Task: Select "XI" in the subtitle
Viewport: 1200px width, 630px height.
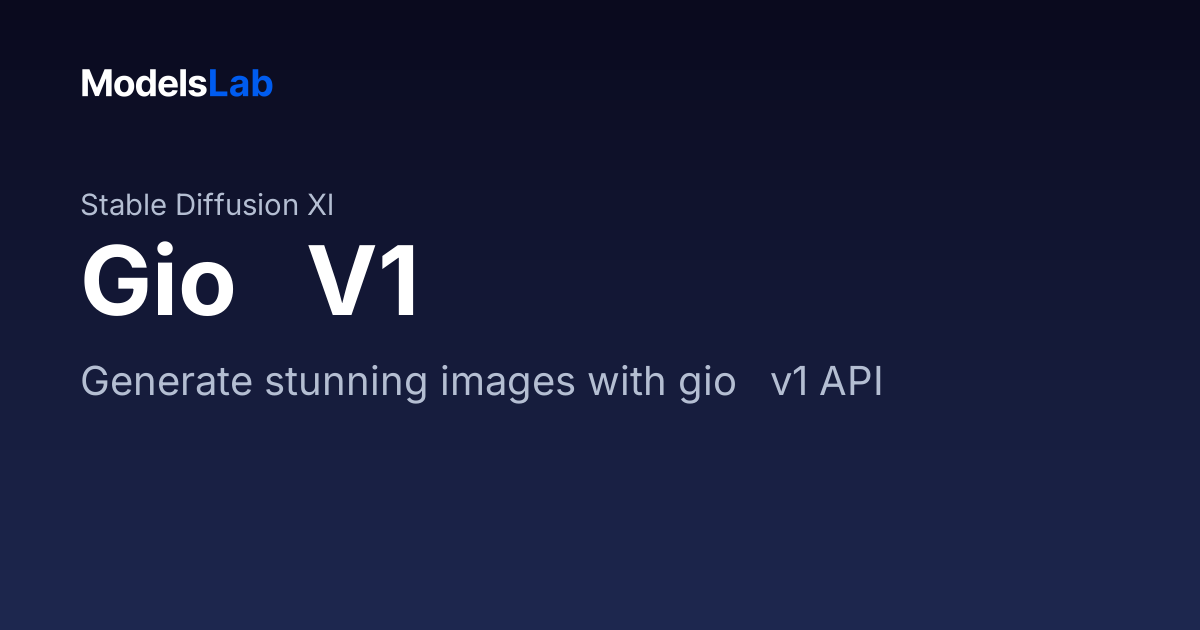Action: (320, 205)
